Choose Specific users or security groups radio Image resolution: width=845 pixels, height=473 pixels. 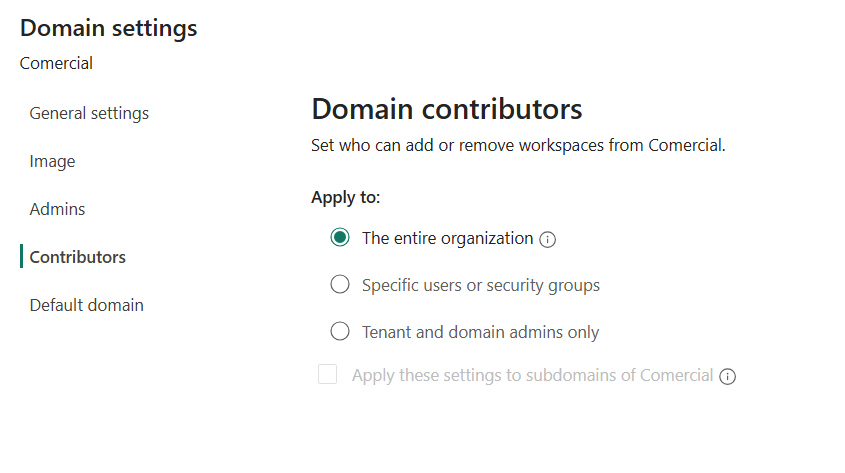pos(340,285)
